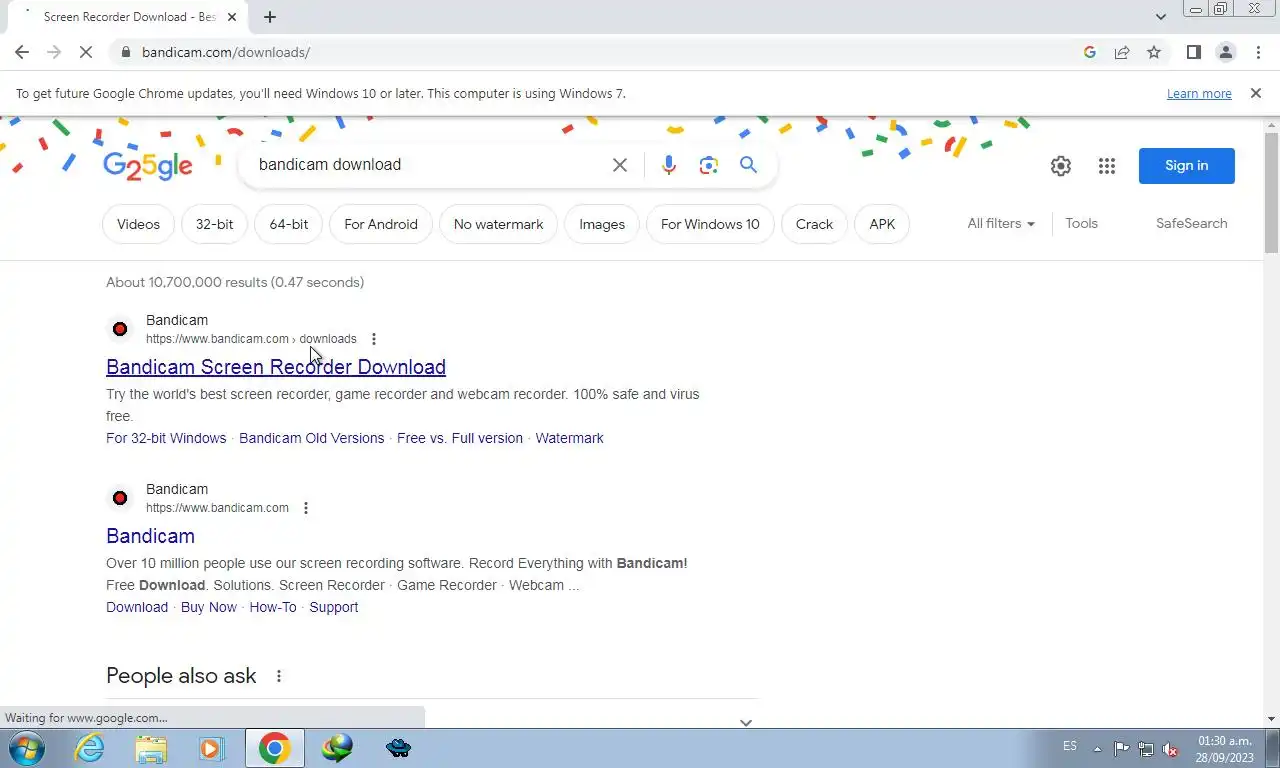The height and width of the screenshot is (768, 1280).
Task: Search by image with Google Lens
Action: (x=709, y=165)
